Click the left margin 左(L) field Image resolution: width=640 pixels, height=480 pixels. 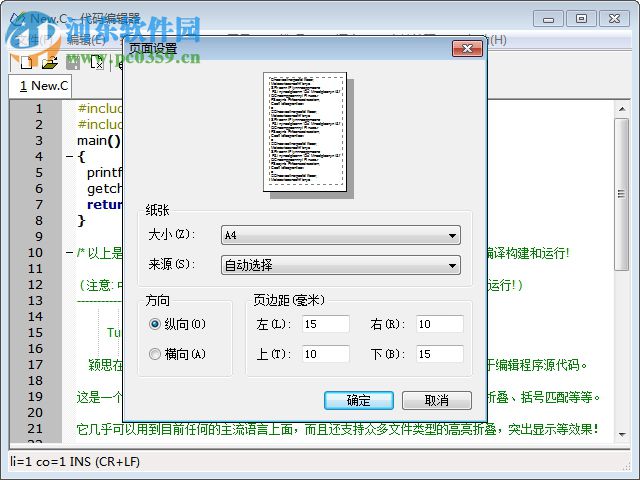coord(326,324)
